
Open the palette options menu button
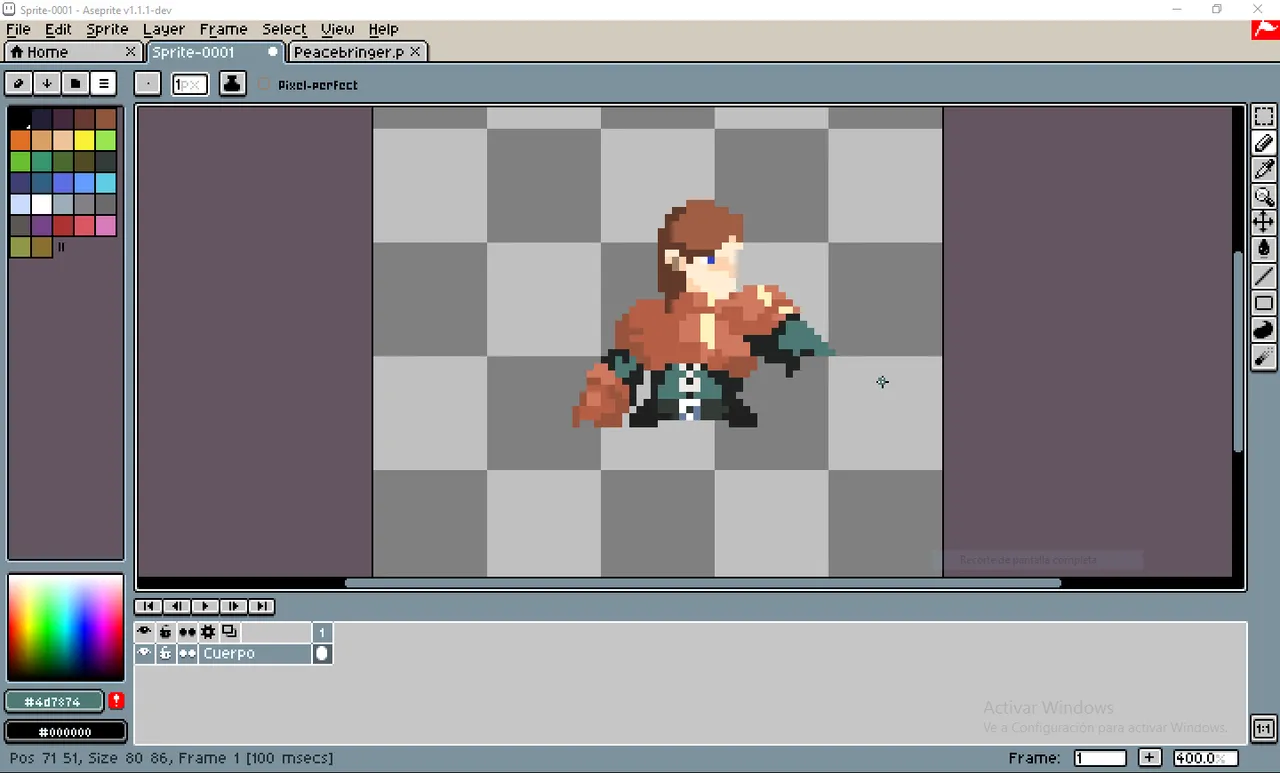tap(104, 83)
